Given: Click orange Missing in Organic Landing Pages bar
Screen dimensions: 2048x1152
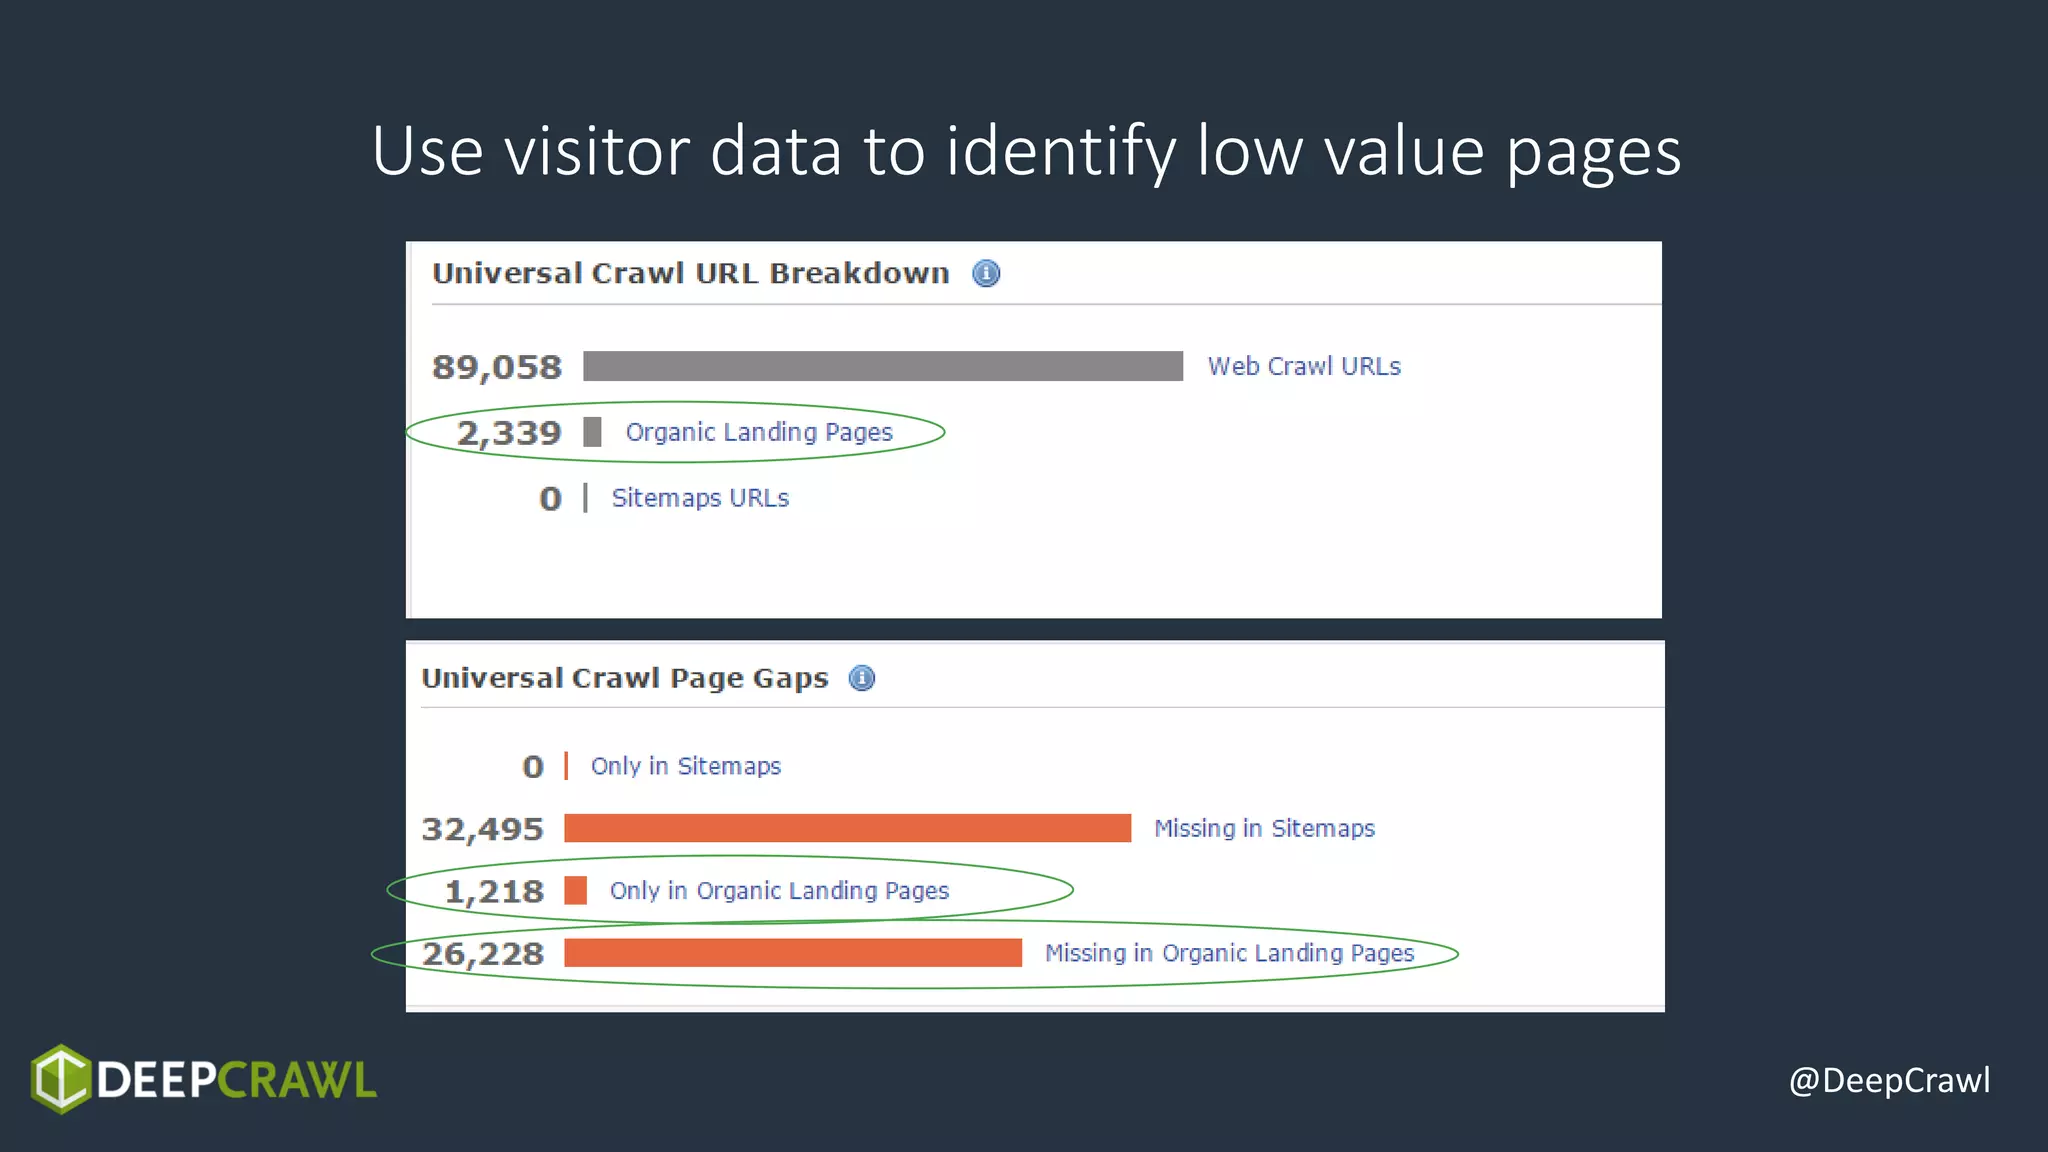Looking at the screenshot, I should point(793,953).
